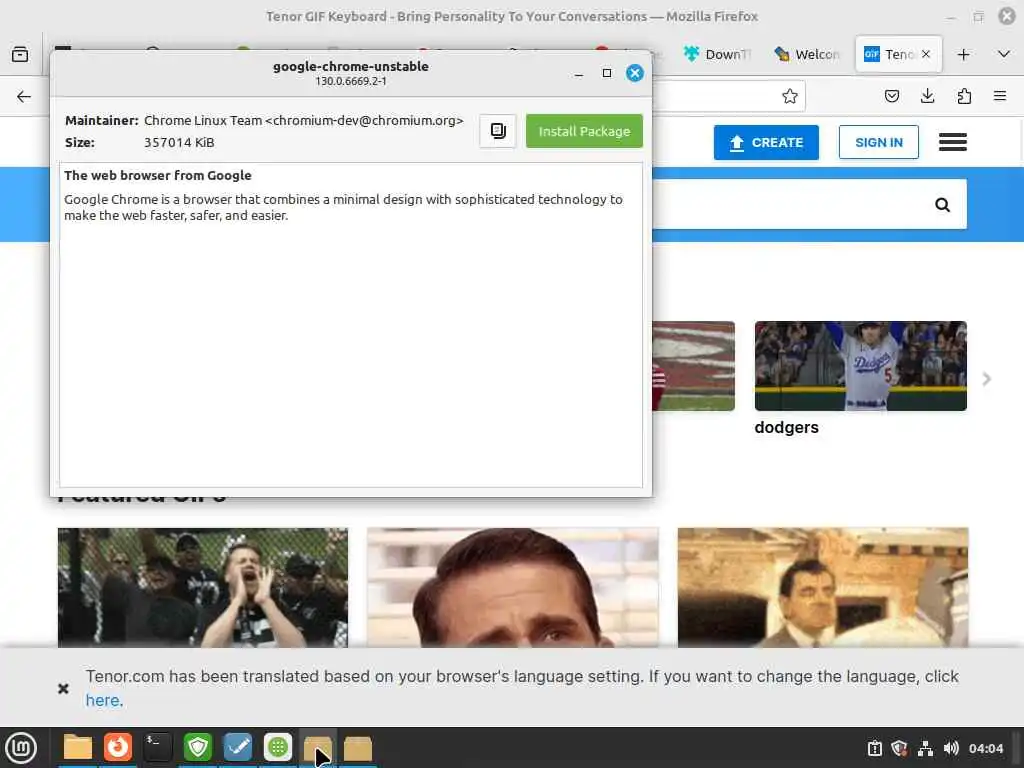Click Tenor's CREATE upload button

766,142
